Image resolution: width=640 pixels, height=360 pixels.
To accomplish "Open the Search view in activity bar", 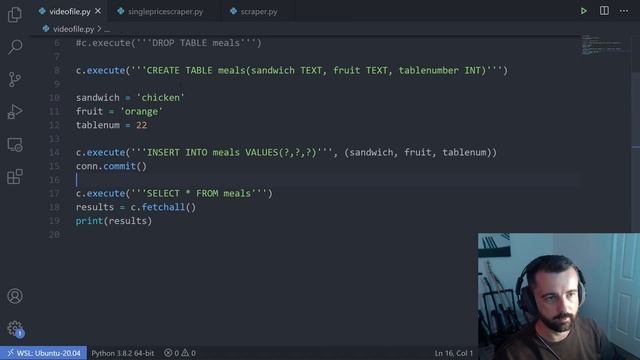I will pos(15,47).
